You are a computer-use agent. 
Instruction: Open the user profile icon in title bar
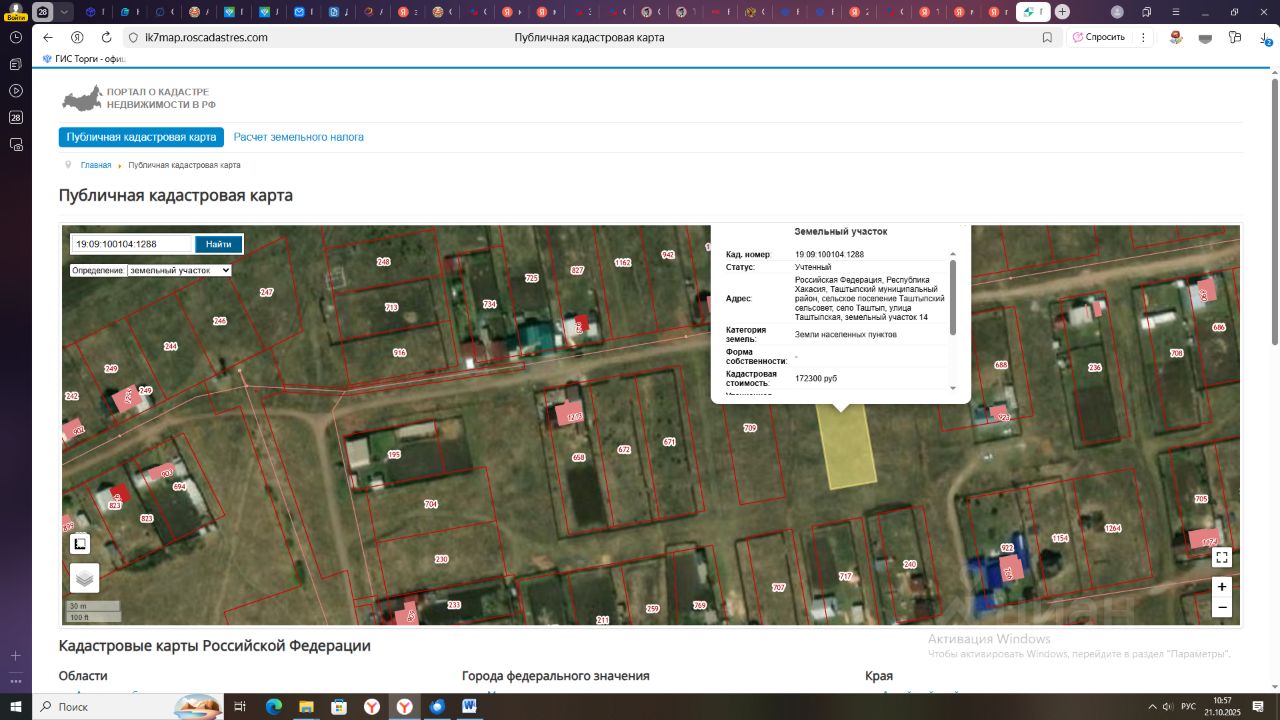pyautogui.click(x=1117, y=12)
